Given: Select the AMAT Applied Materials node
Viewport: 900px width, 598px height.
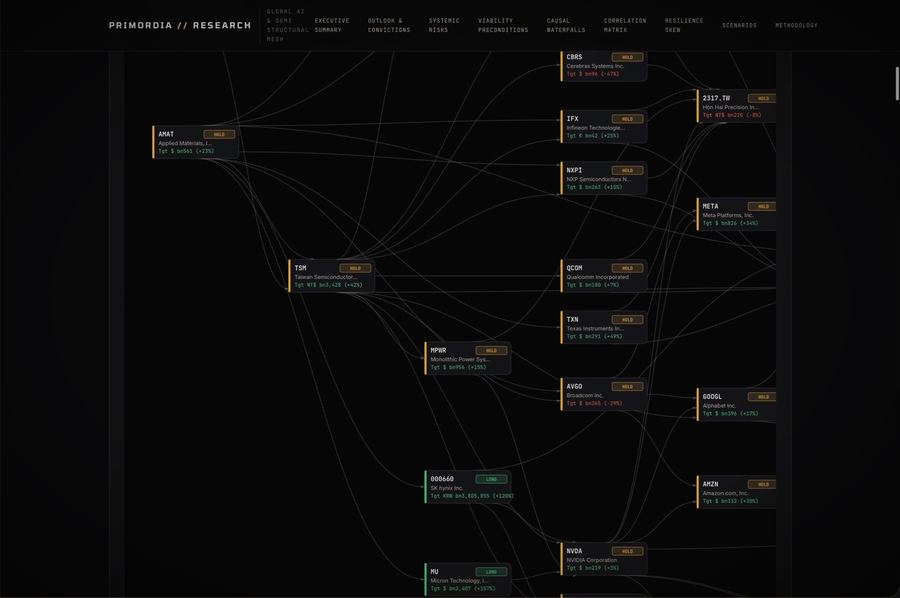Looking at the screenshot, I should (196, 142).
